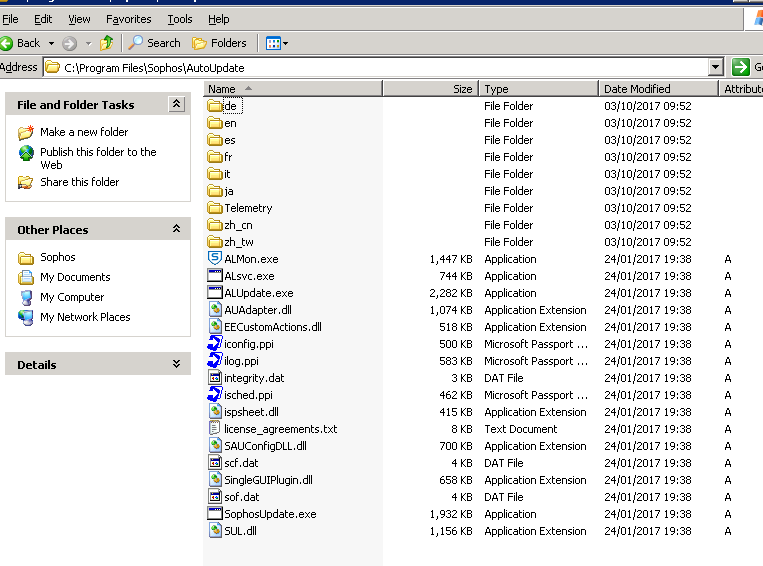Select the zh_cn folder icon
Image resolution: width=763 pixels, height=566 pixels.
(x=214, y=225)
